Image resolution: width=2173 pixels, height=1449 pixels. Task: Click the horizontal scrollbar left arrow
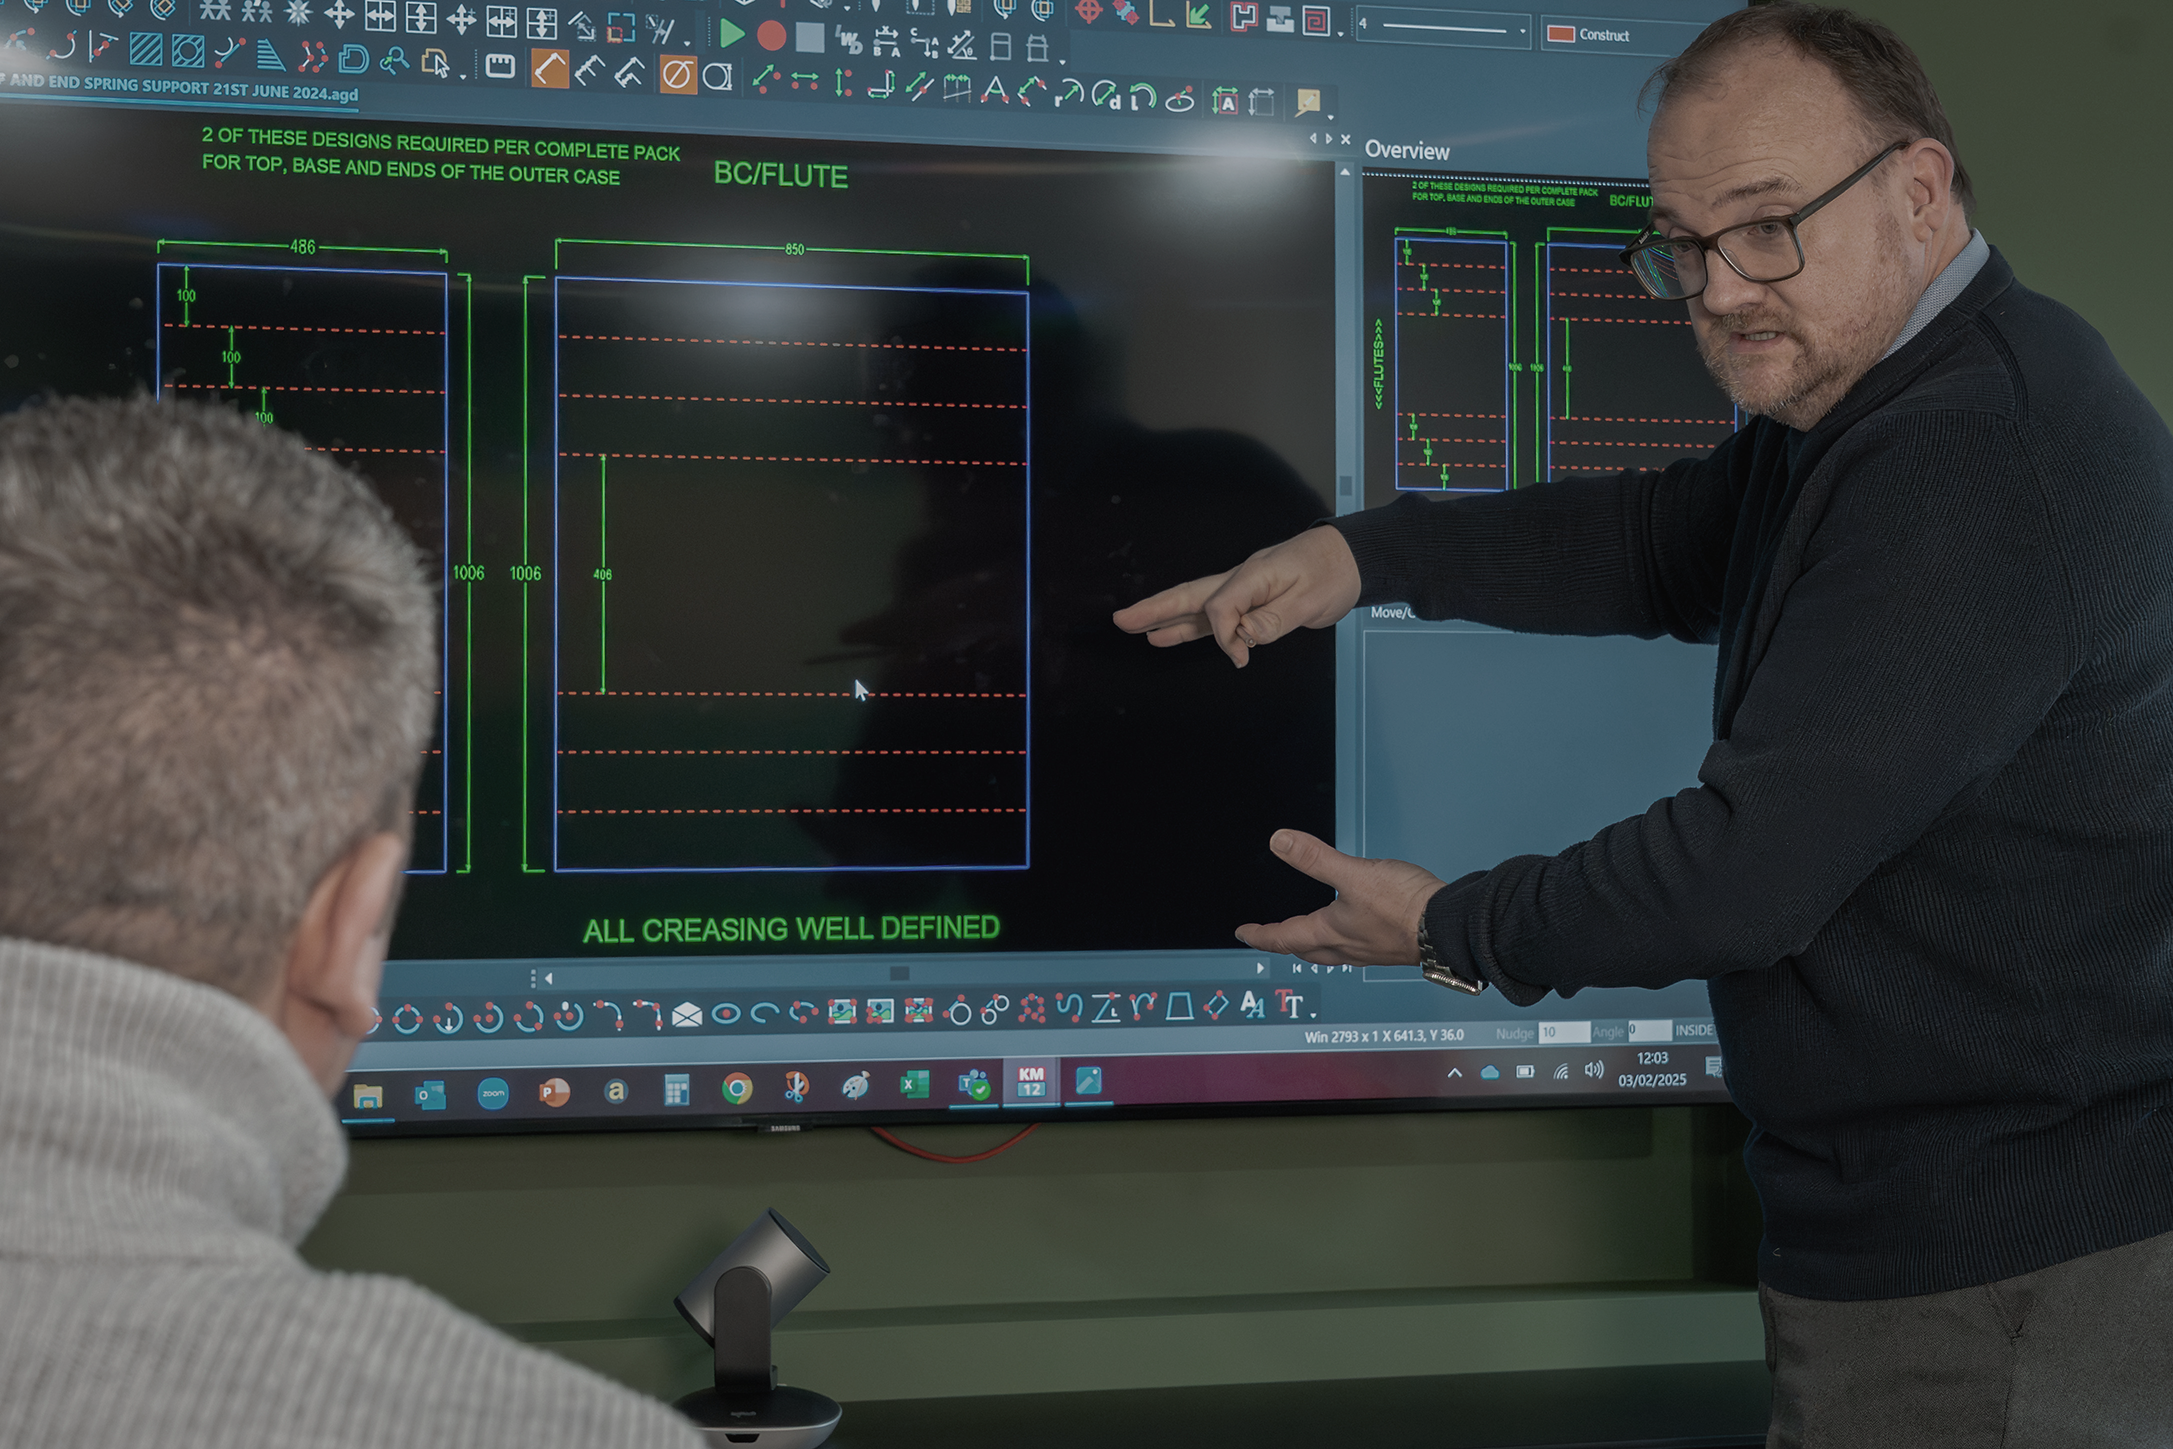tap(548, 977)
